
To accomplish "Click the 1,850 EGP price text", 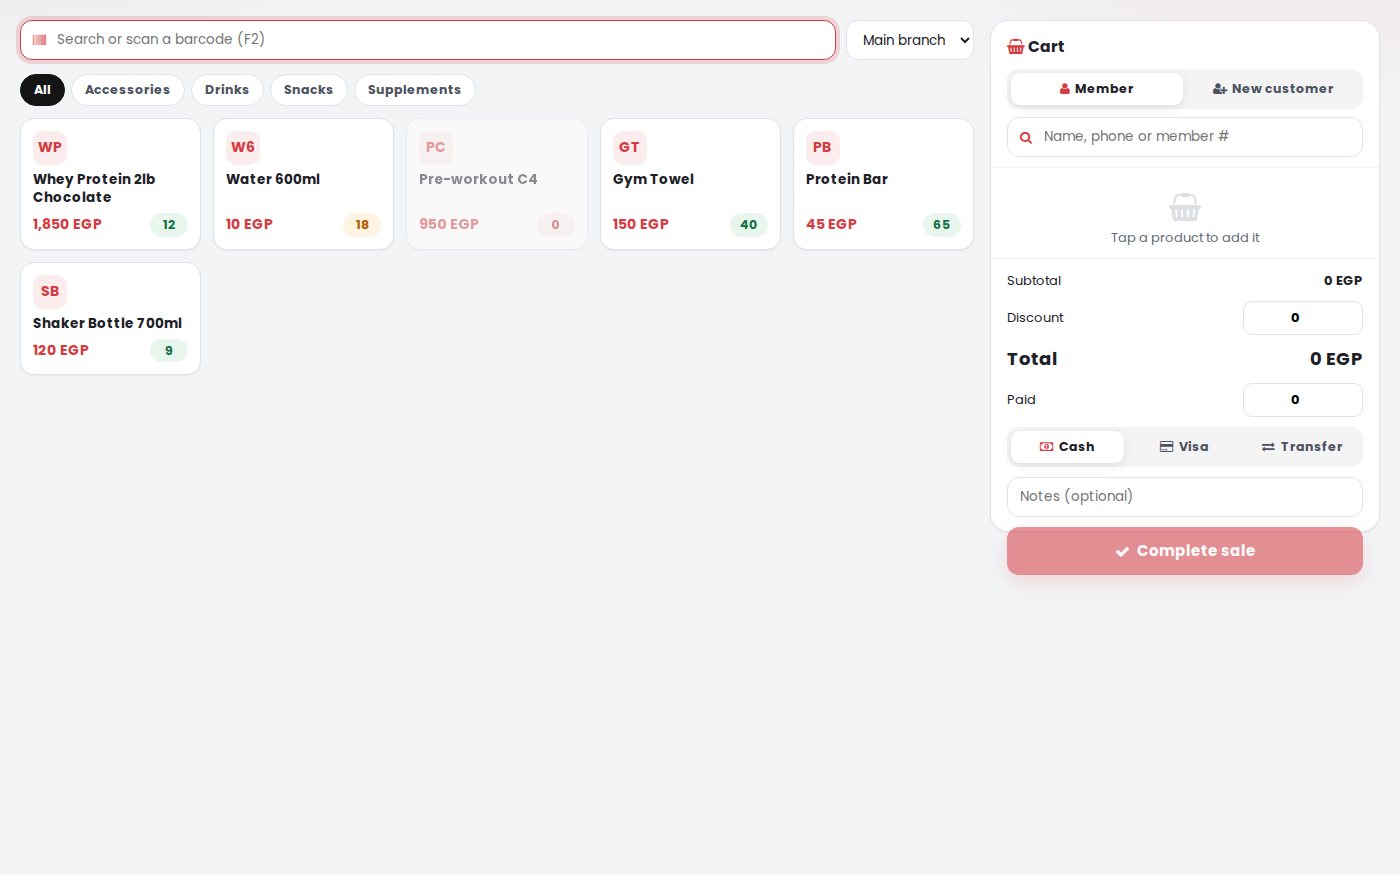I will point(67,224).
